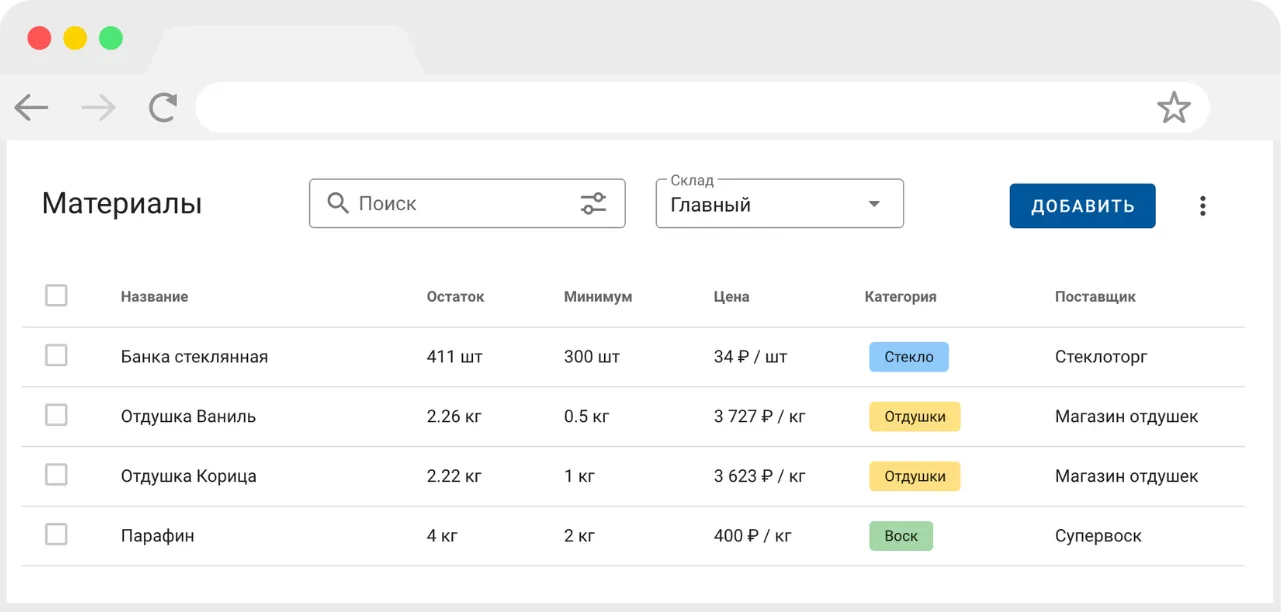The height and width of the screenshot is (612, 1281).
Task: Check the Отдушка Корица row checkbox
Action: coord(56,475)
